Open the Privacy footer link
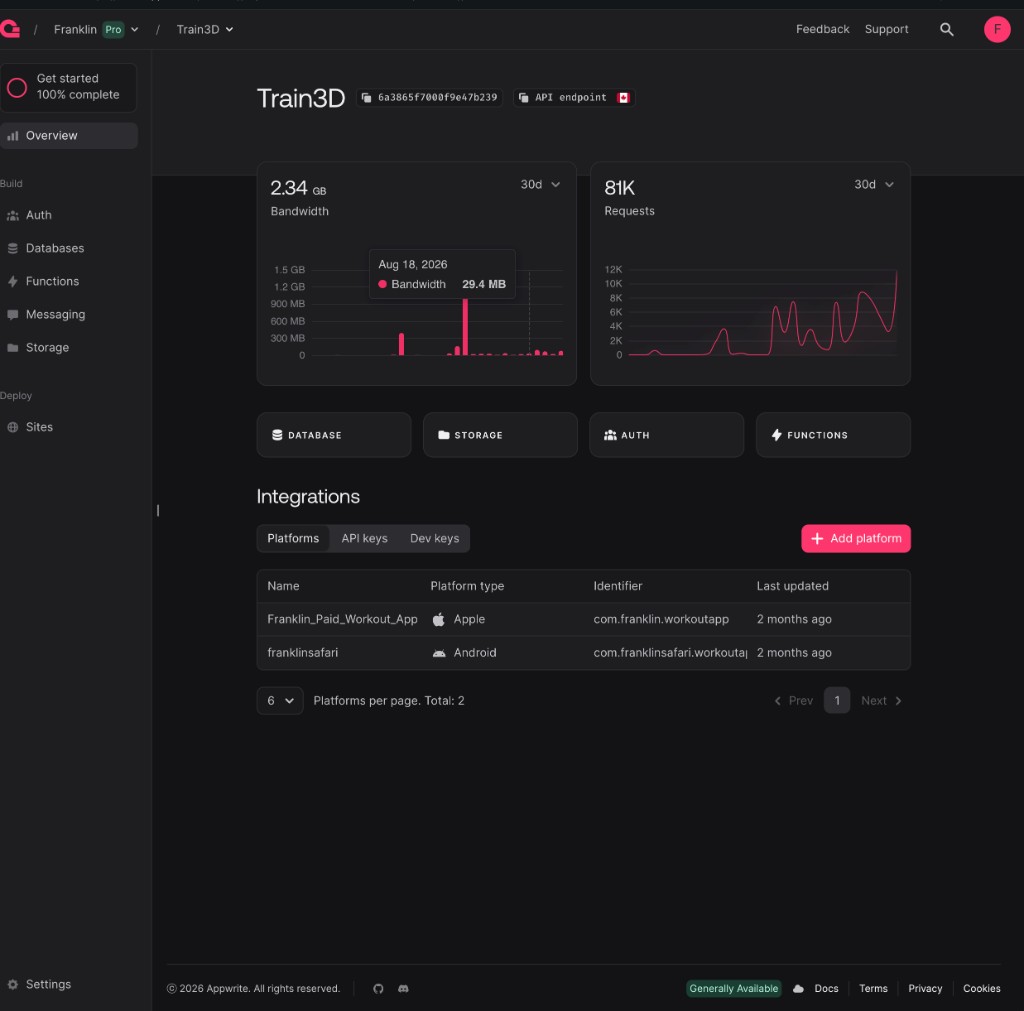Screen dimensions: 1024x1011 click(925, 988)
